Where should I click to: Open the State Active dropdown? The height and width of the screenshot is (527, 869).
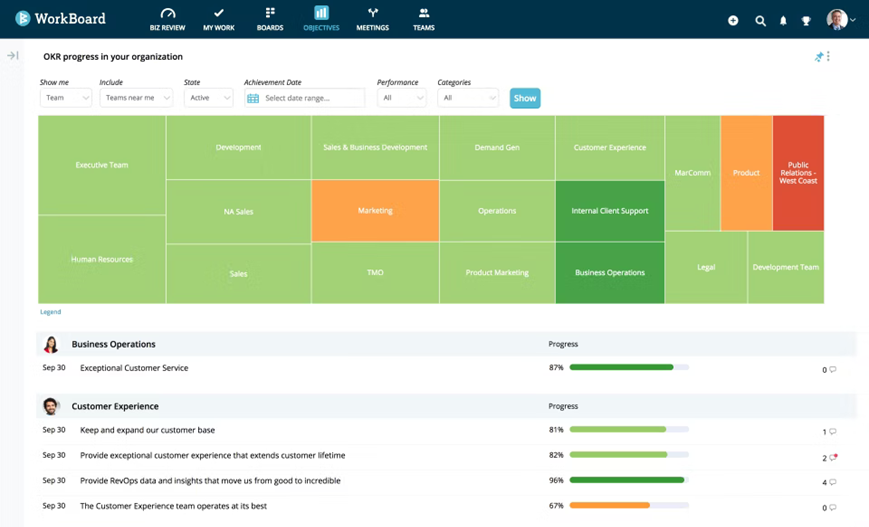208,98
